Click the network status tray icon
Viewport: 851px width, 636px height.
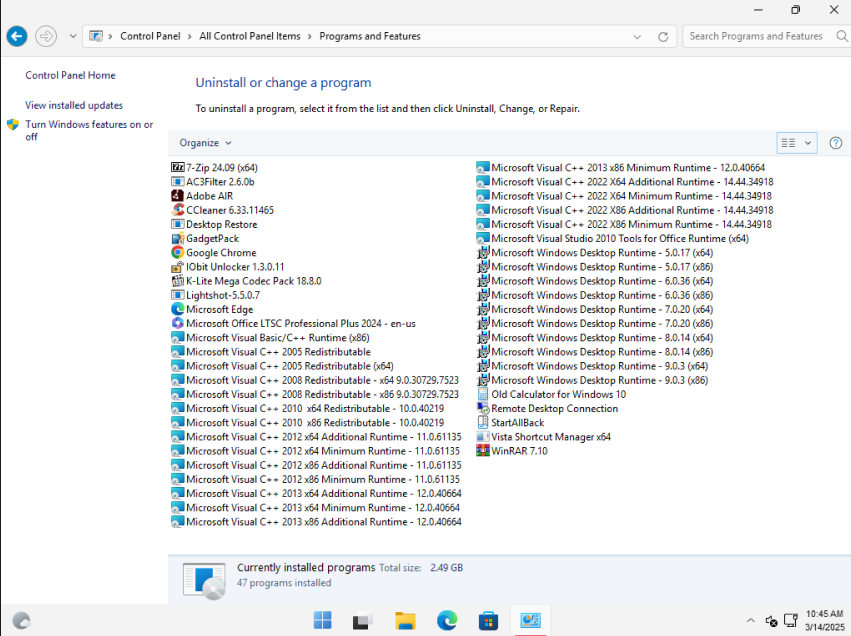point(791,620)
